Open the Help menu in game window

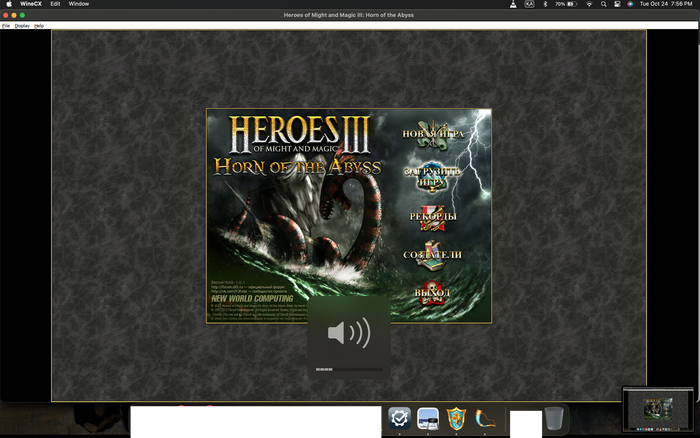39,26
